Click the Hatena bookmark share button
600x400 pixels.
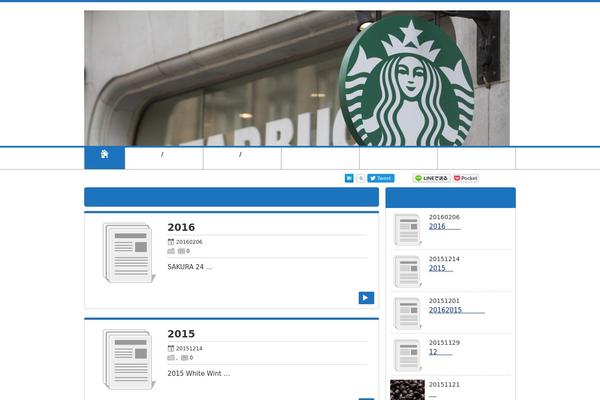click(349, 178)
